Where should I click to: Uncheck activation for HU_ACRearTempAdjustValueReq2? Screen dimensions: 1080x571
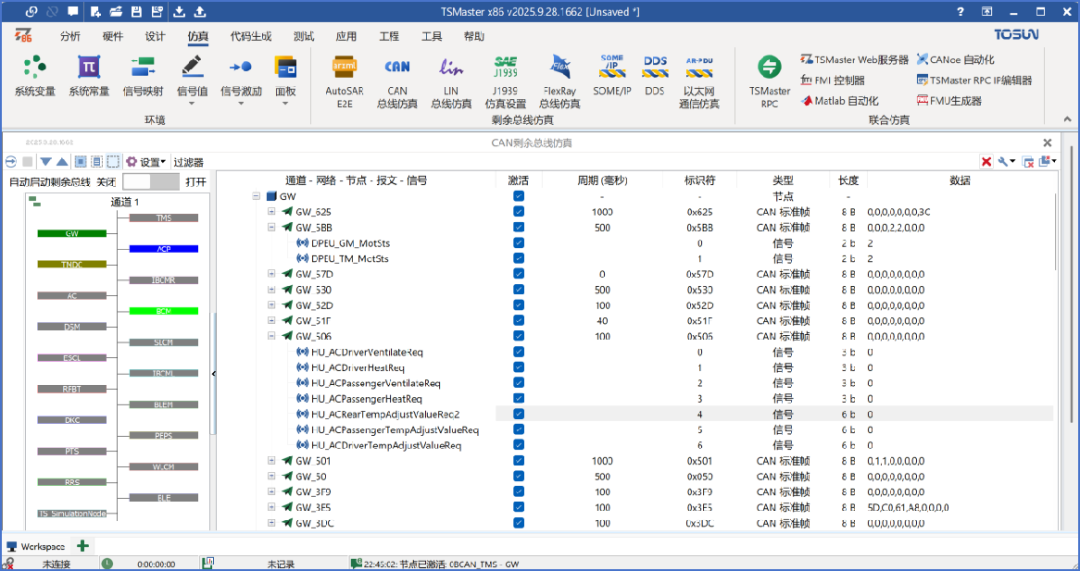click(519, 414)
